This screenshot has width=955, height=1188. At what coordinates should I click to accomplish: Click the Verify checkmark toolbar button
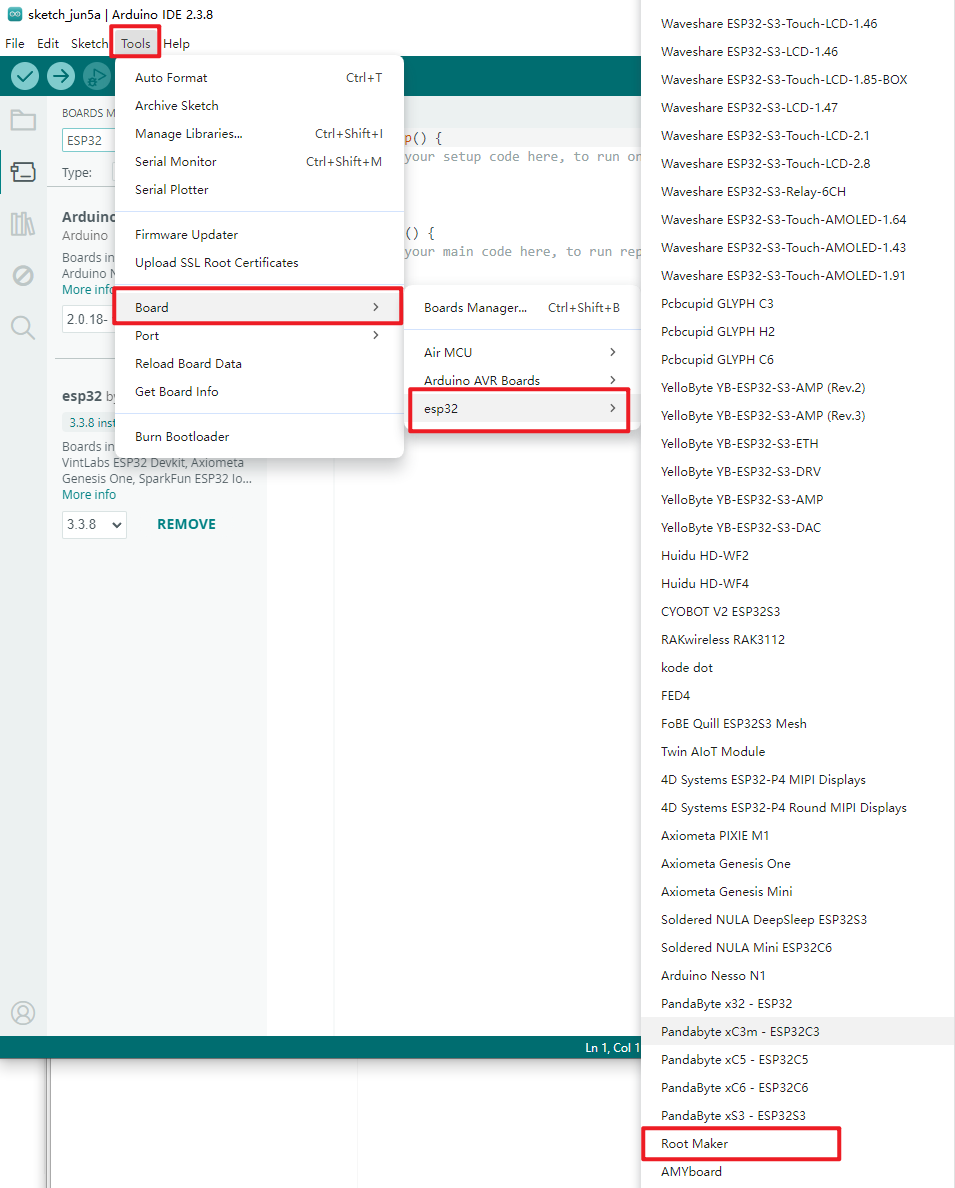pyautogui.click(x=25, y=76)
